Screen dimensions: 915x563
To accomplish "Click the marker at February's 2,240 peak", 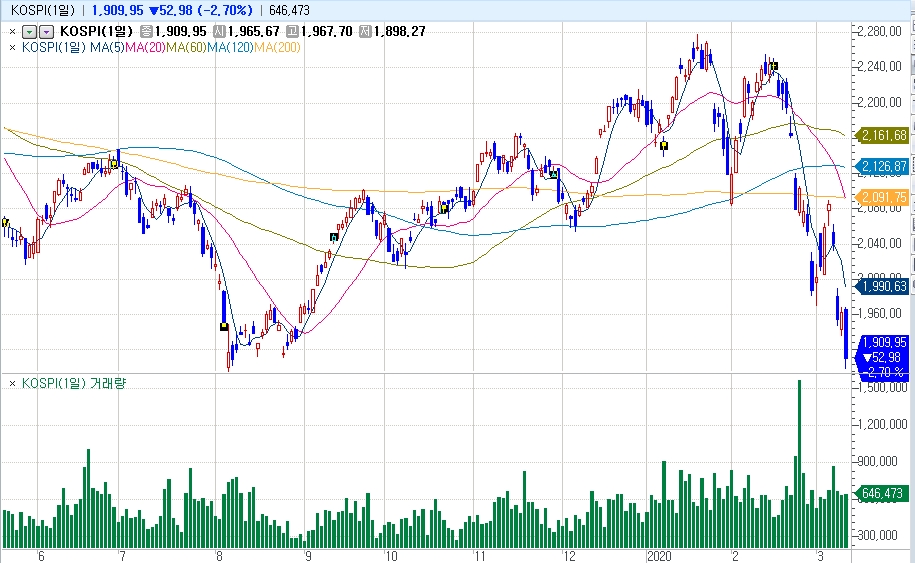I will click(x=773, y=67).
